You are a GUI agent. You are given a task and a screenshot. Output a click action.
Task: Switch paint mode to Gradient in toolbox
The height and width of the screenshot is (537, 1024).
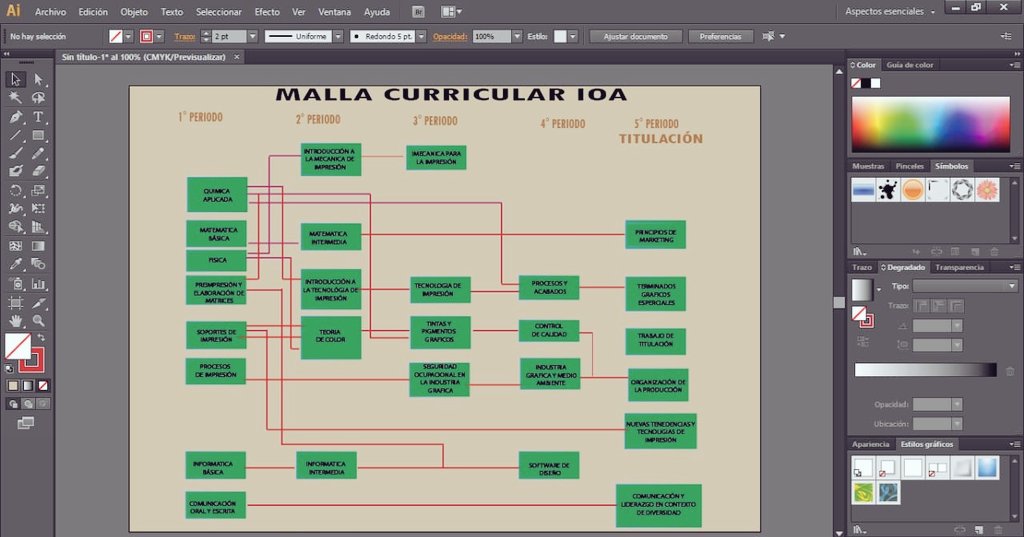click(28, 386)
